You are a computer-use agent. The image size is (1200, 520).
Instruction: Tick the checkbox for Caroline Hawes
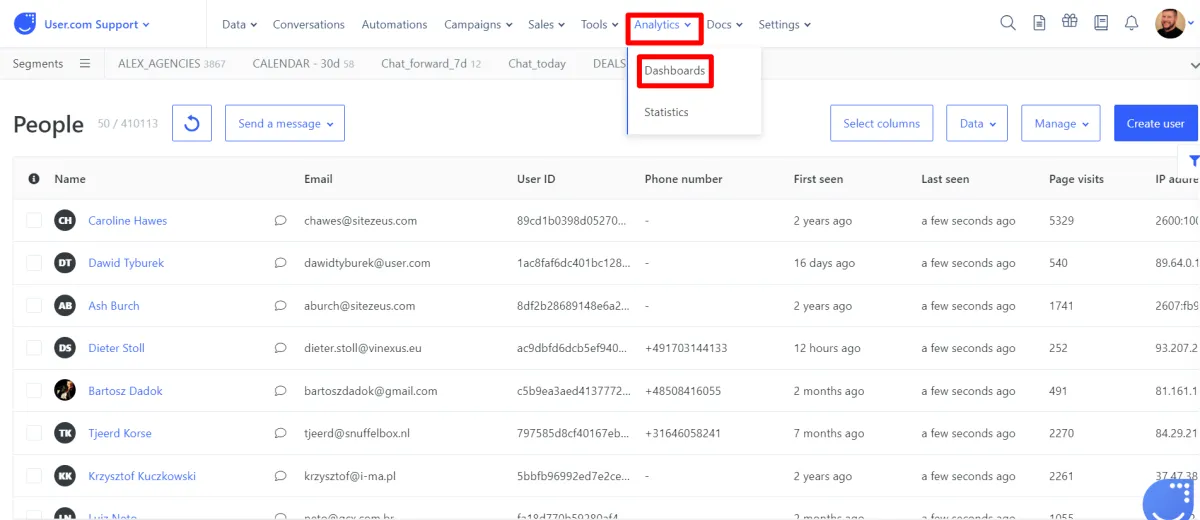point(34,221)
